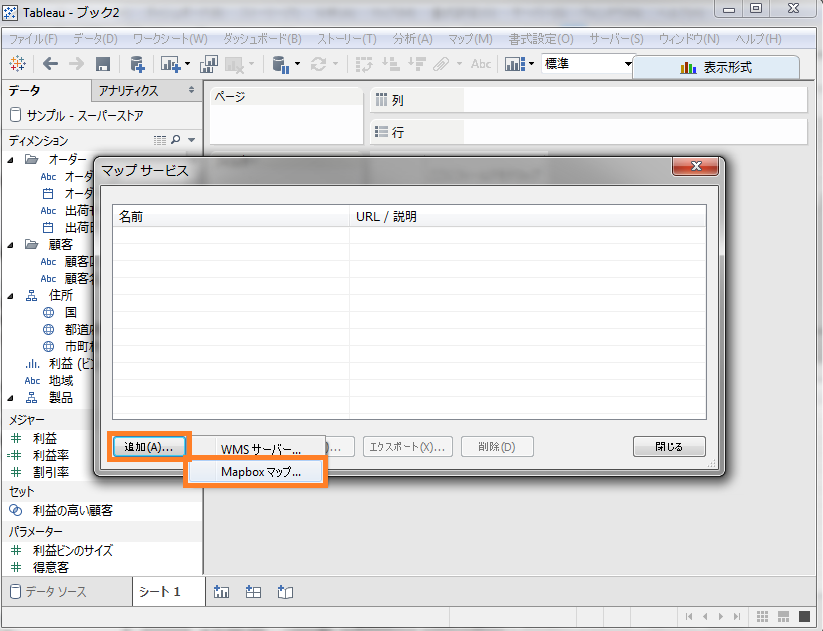
Task: Open the auto update dropdown arrow
Action: (x=298, y=64)
